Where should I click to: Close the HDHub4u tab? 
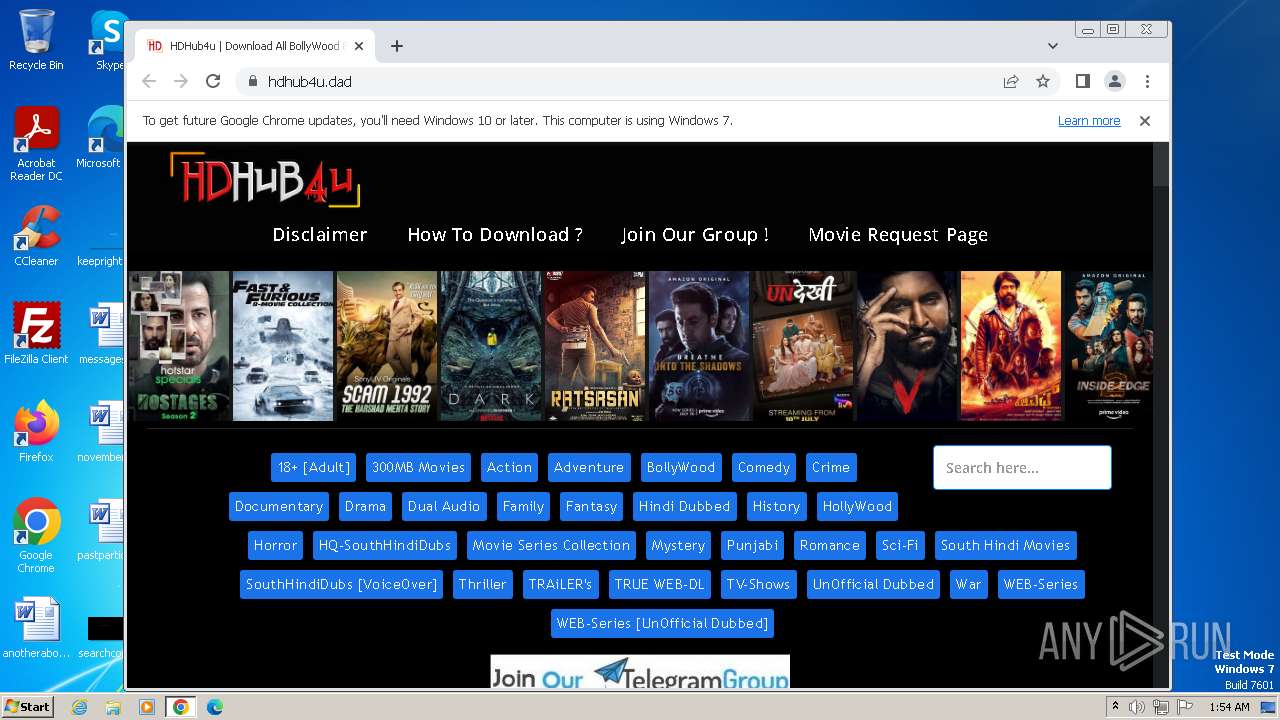(358, 46)
